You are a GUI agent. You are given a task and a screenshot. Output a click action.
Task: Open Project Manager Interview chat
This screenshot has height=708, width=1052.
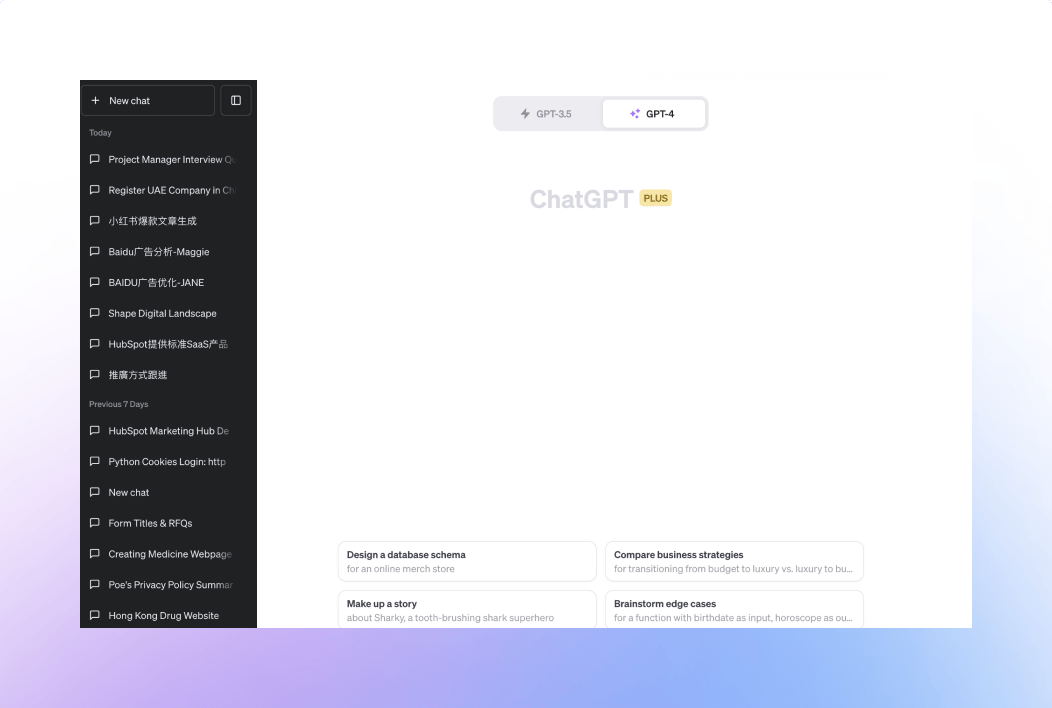pos(168,160)
